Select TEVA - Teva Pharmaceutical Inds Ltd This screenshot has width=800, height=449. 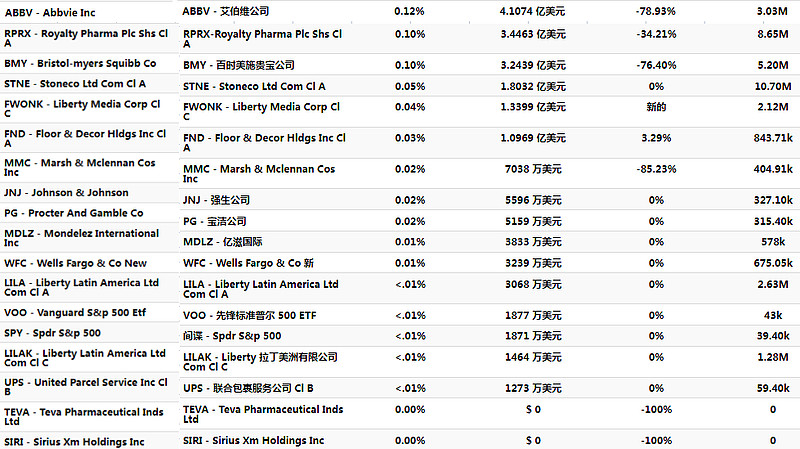[84, 416]
